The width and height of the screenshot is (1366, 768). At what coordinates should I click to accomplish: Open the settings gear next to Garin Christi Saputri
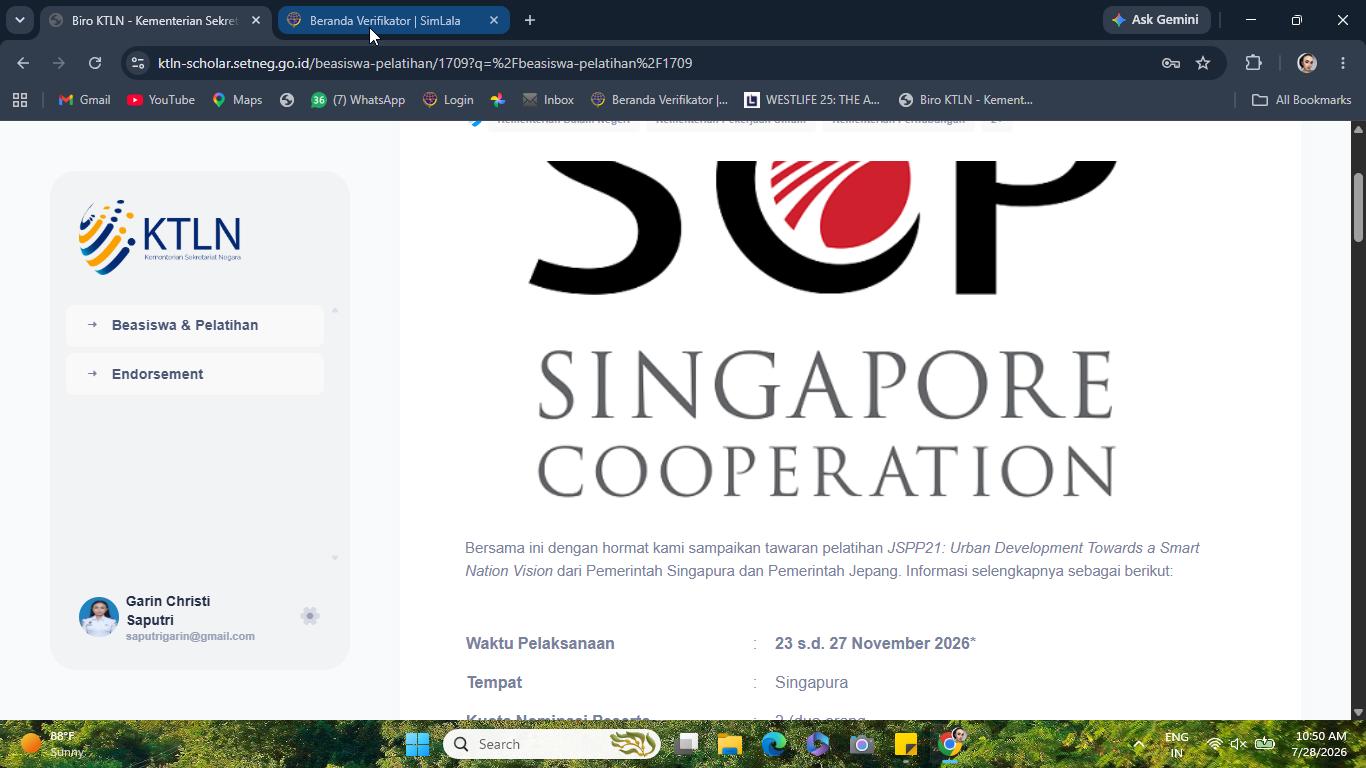point(310,616)
